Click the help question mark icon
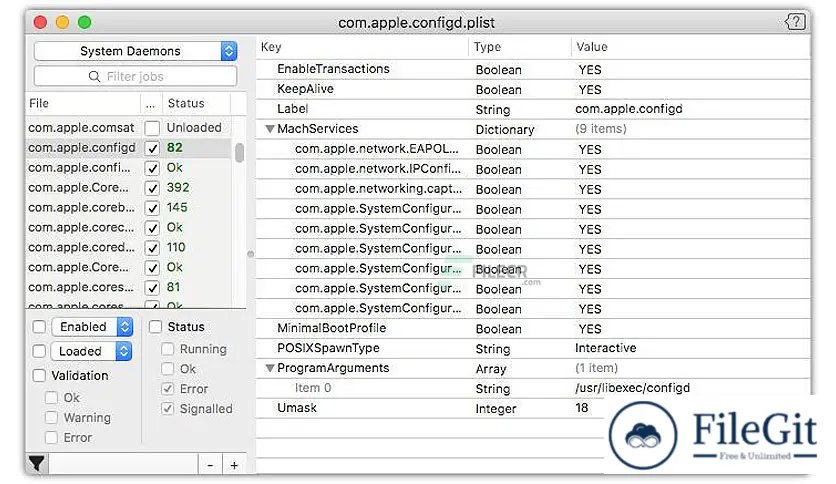The width and height of the screenshot is (836, 484). point(795,22)
